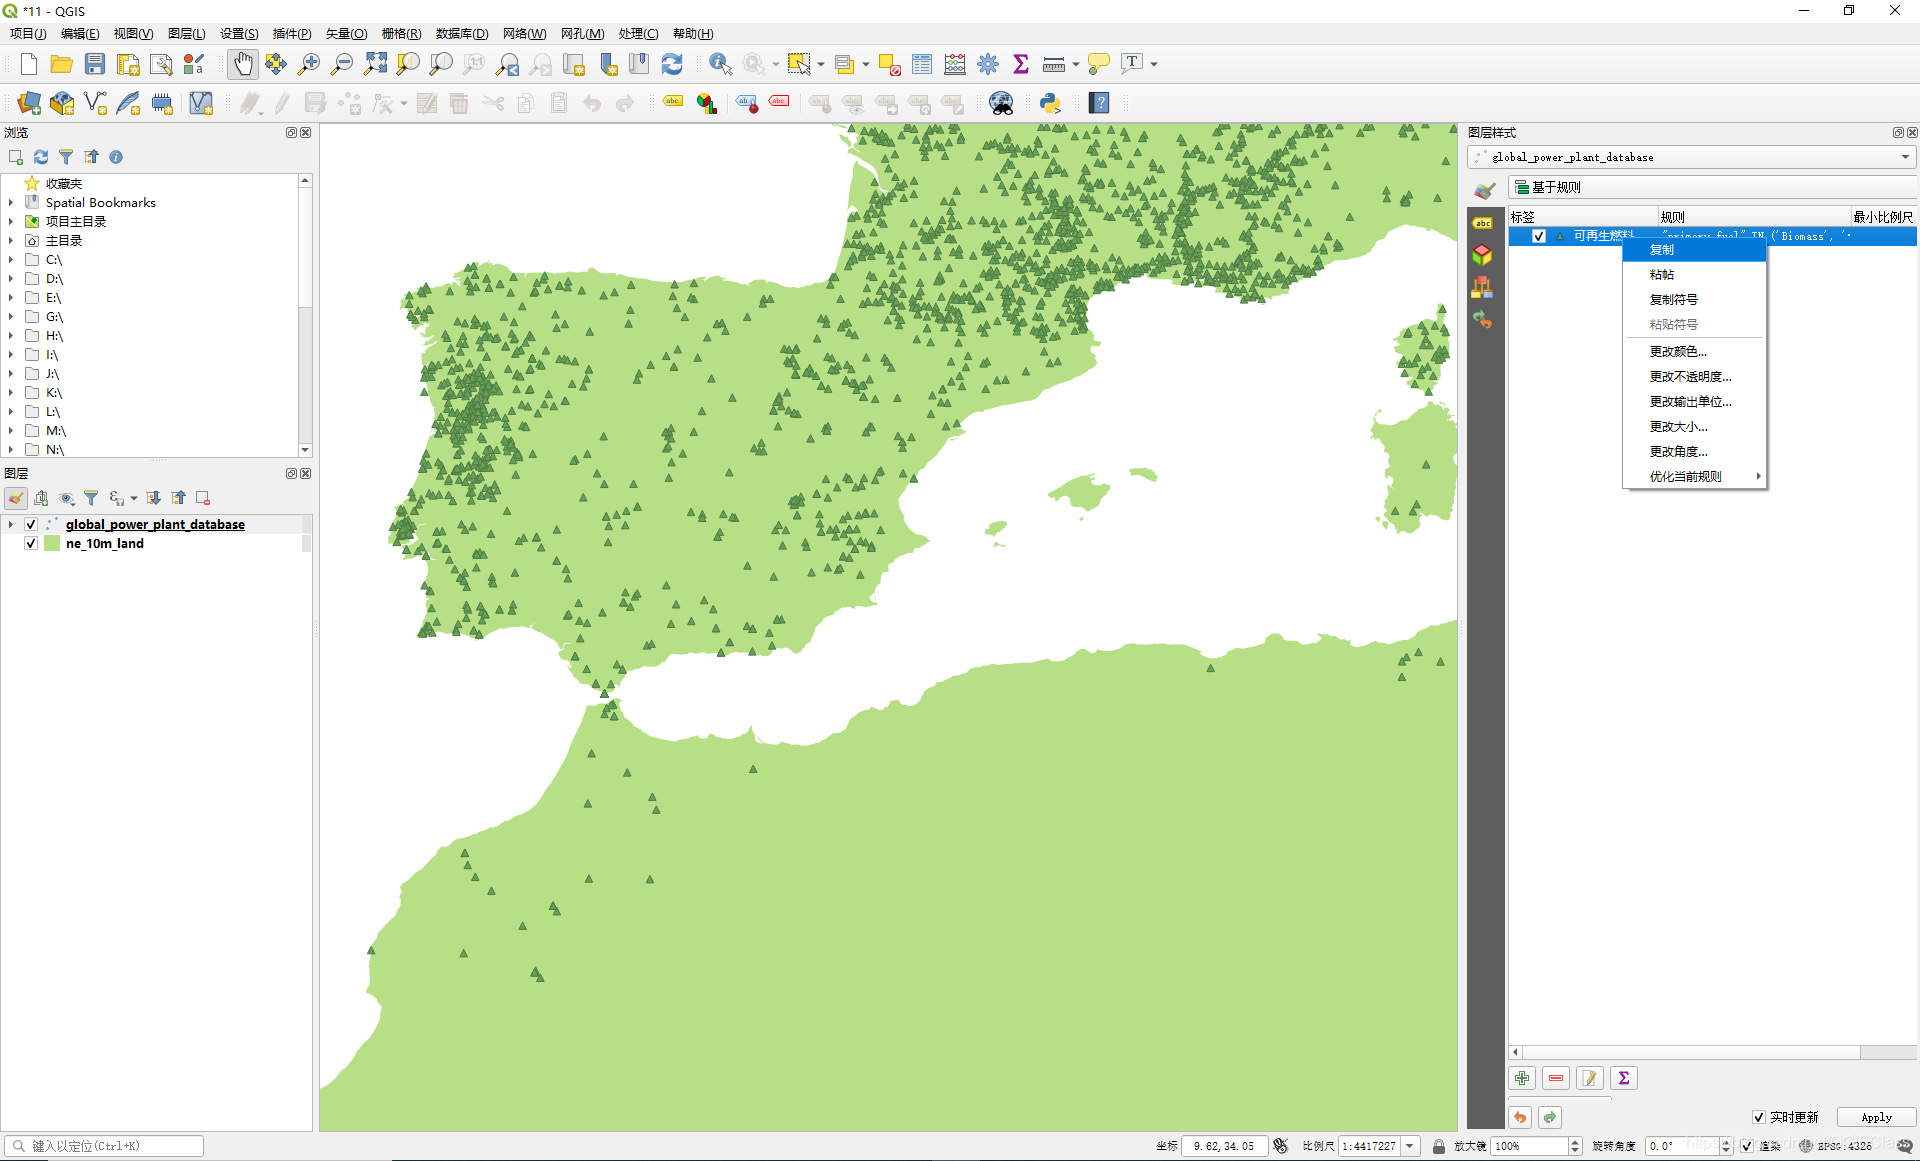Image resolution: width=1920 pixels, height=1161 pixels.
Task: Toggle visibility of ne_10m_land layer
Action: pyautogui.click(x=30, y=543)
